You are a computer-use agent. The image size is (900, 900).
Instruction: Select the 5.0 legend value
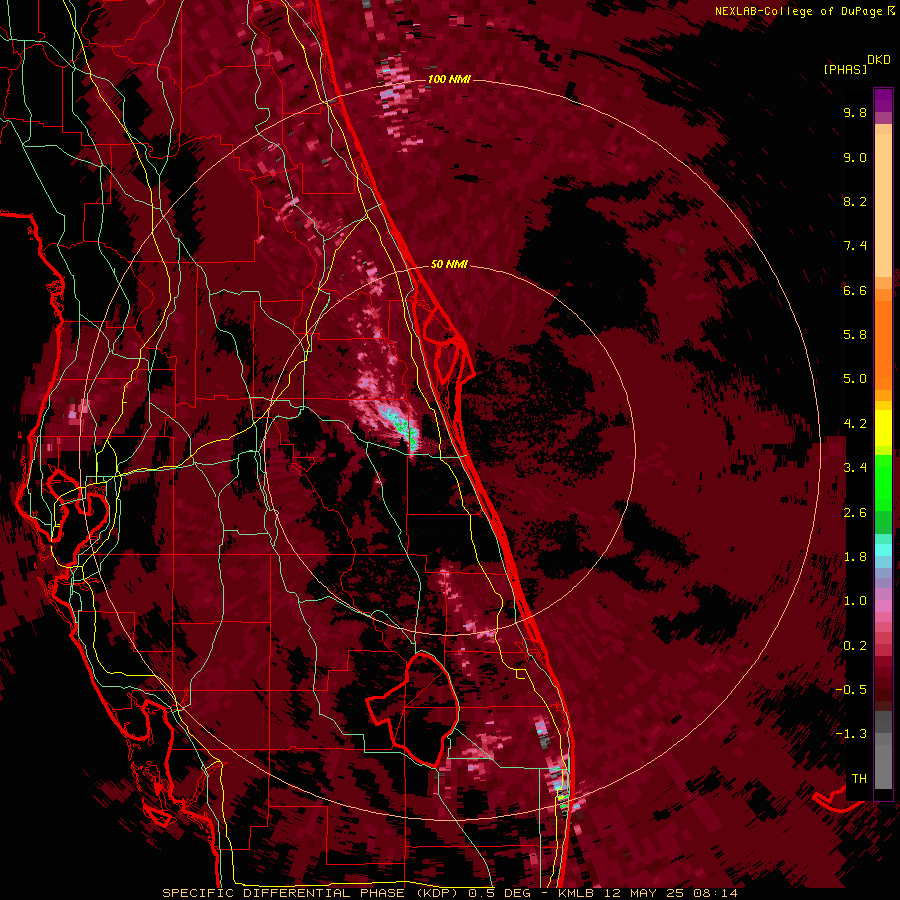[855, 379]
